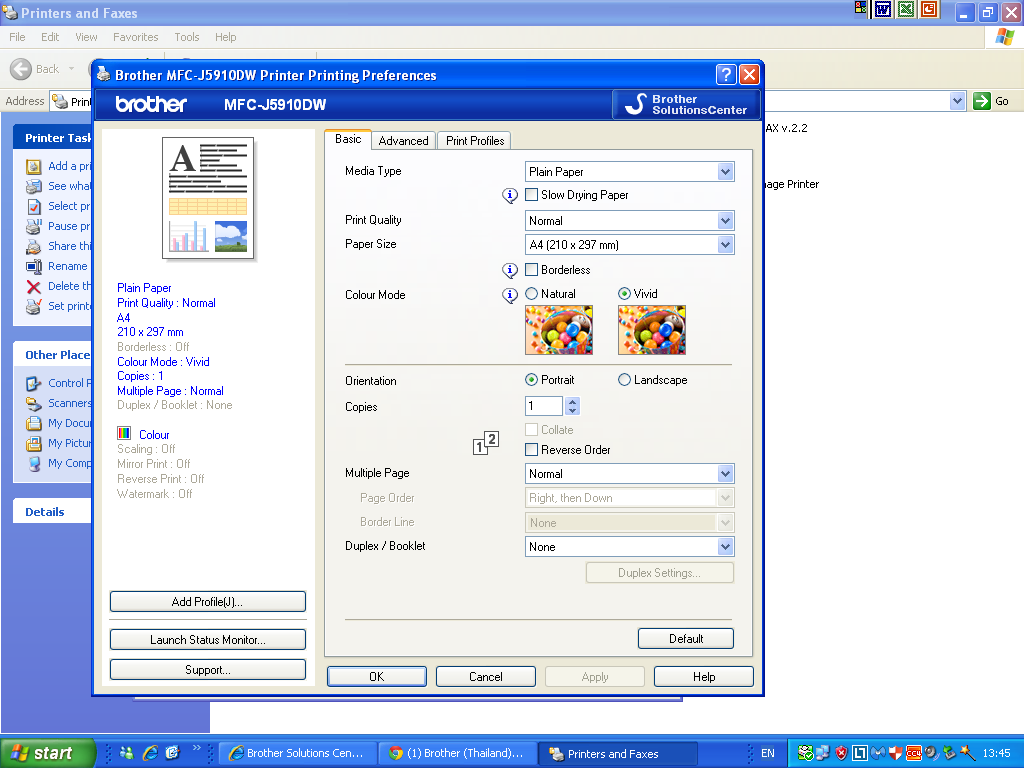Enable the Slow Drying Paper checkbox

[x=532, y=195]
